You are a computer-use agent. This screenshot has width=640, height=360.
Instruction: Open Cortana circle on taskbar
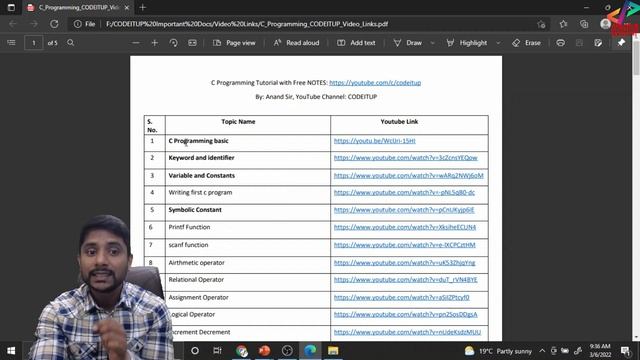click(x=195, y=351)
